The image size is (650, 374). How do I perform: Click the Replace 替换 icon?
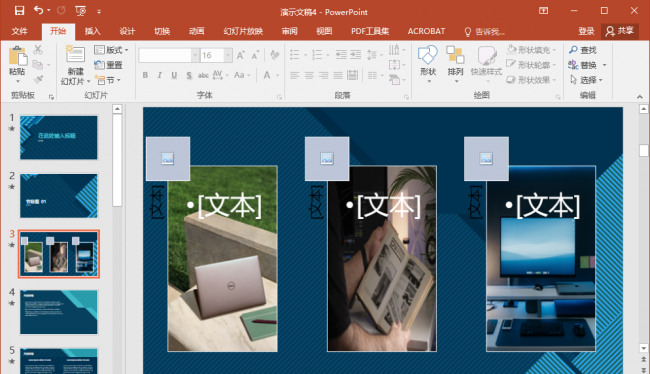tap(573, 65)
